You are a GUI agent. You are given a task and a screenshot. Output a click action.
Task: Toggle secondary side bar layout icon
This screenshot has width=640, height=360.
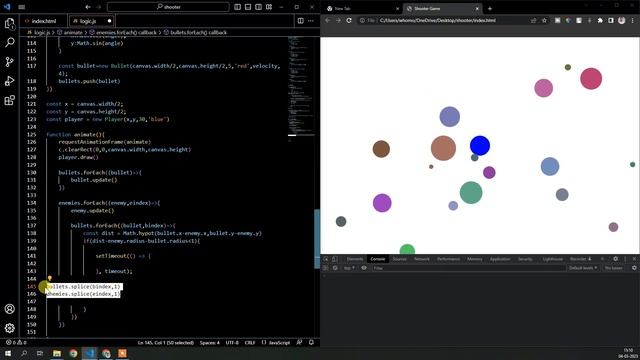click(259, 7)
